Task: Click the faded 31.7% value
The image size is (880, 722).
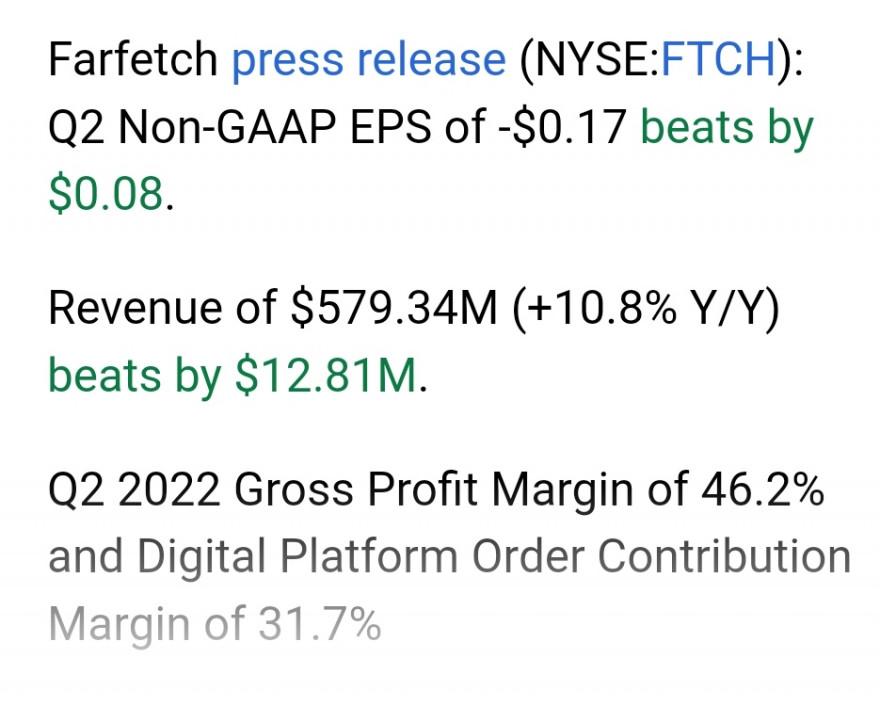Action: tap(320, 623)
